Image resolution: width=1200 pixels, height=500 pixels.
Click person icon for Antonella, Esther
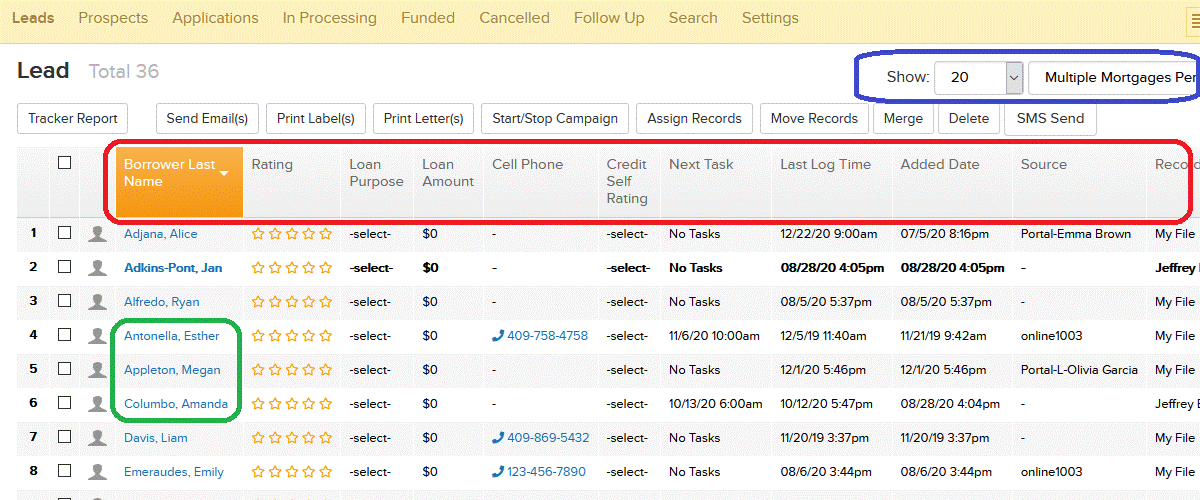(x=97, y=336)
